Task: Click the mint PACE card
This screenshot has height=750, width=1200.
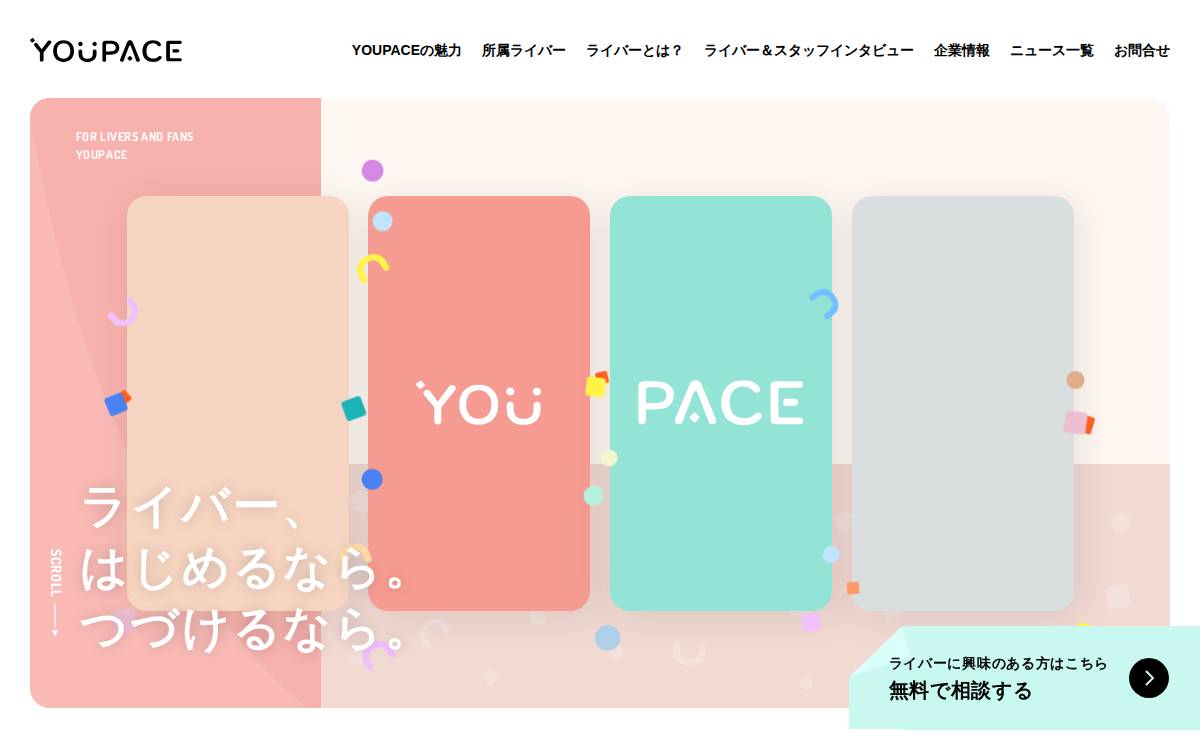Action: click(721, 403)
